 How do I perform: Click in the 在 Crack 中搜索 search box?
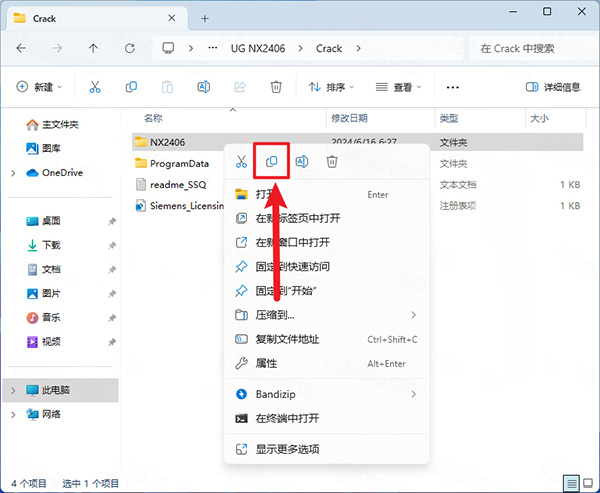(x=534, y=48)
